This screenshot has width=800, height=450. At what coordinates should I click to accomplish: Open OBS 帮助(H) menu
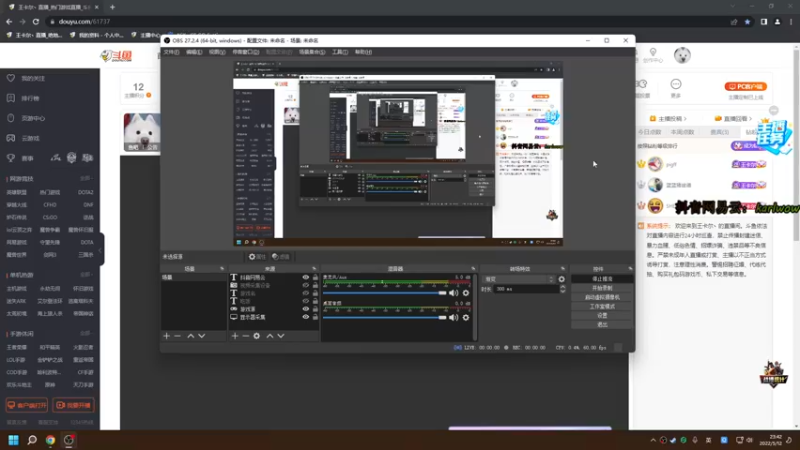[363, 52]
